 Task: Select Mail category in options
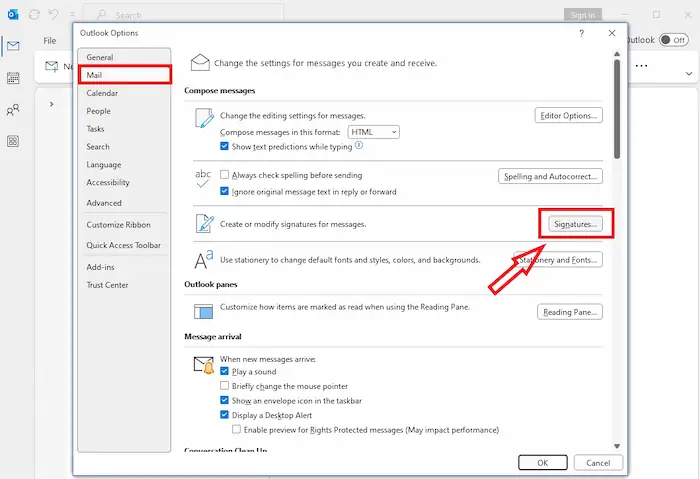coord(125,75)
